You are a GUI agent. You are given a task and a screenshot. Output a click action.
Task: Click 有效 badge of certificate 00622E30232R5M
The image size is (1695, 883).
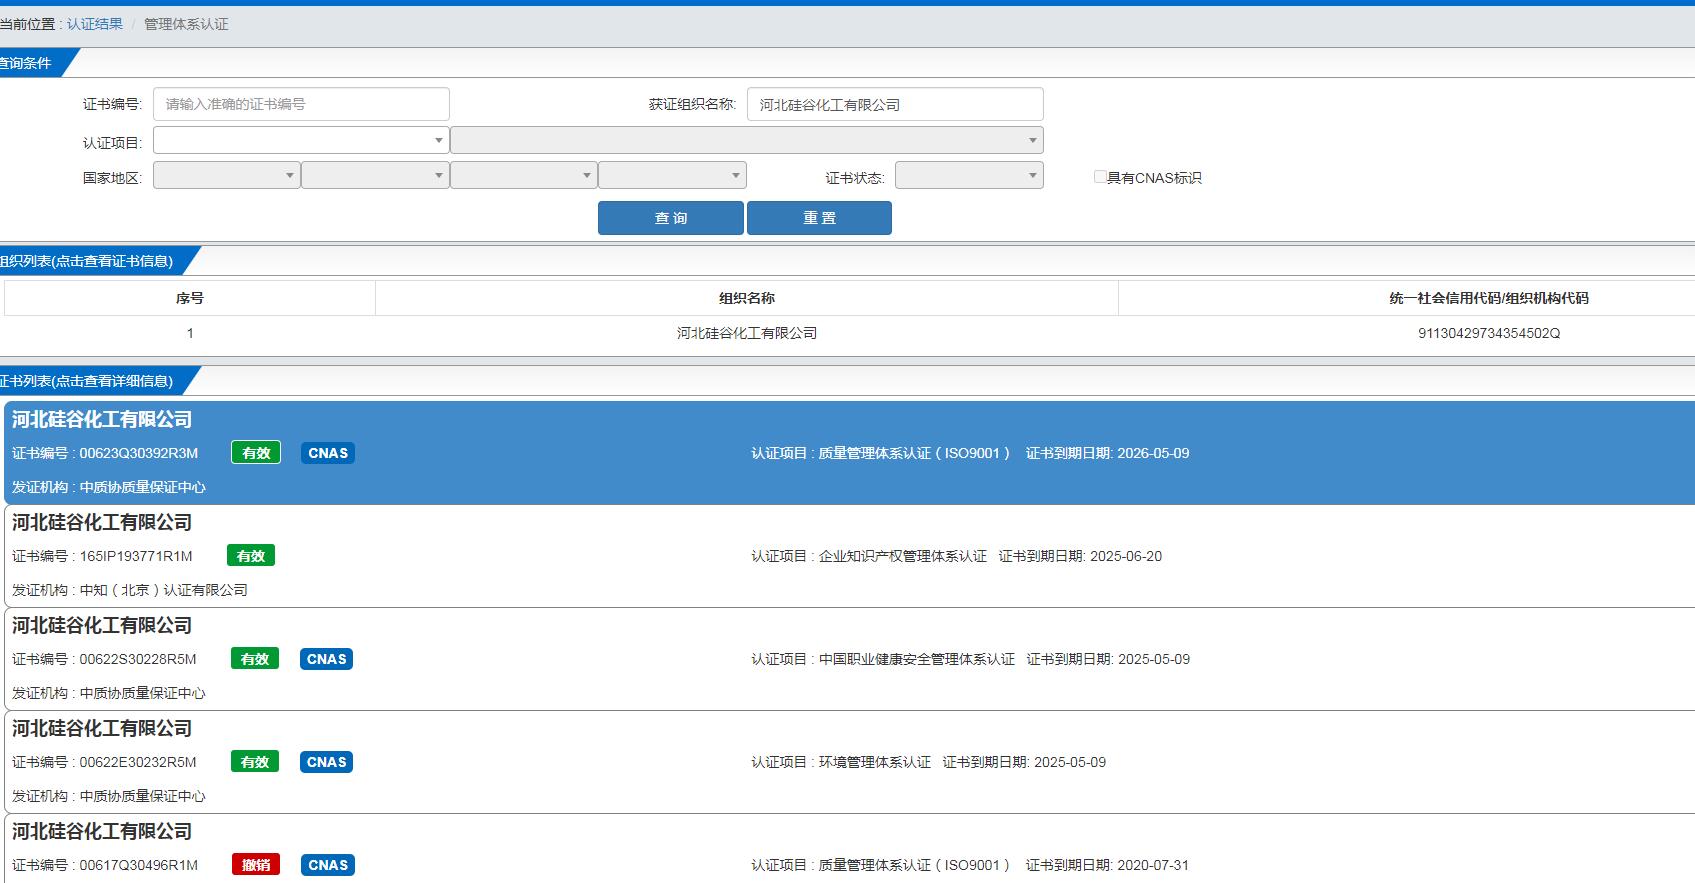[x=255, y=762]
